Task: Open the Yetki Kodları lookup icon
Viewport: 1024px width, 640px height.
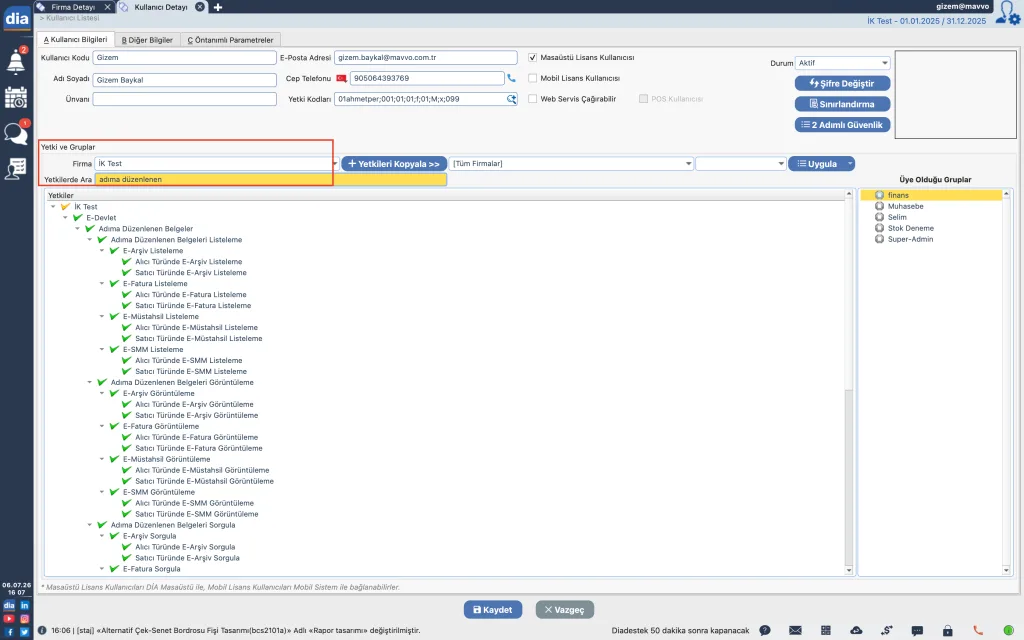Action: point(511,99)
